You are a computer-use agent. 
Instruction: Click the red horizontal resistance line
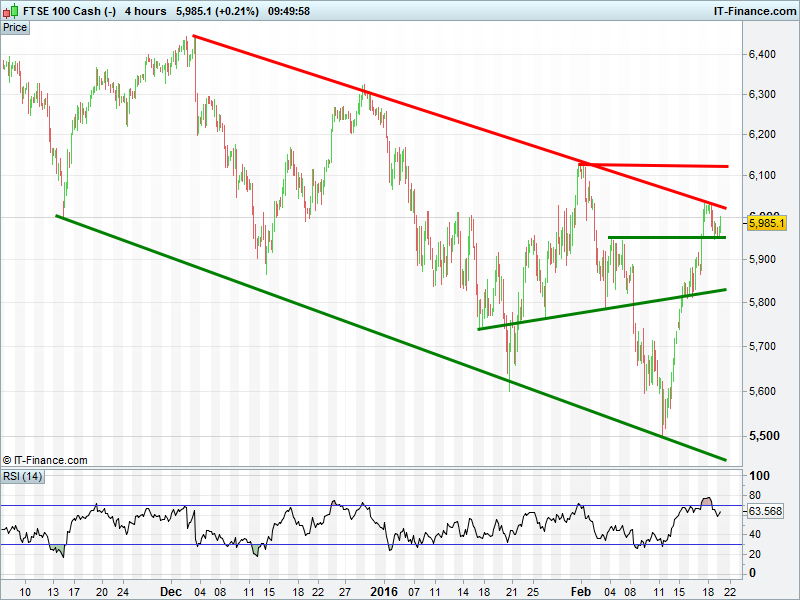pyautogui.click(x=660, y=165)
